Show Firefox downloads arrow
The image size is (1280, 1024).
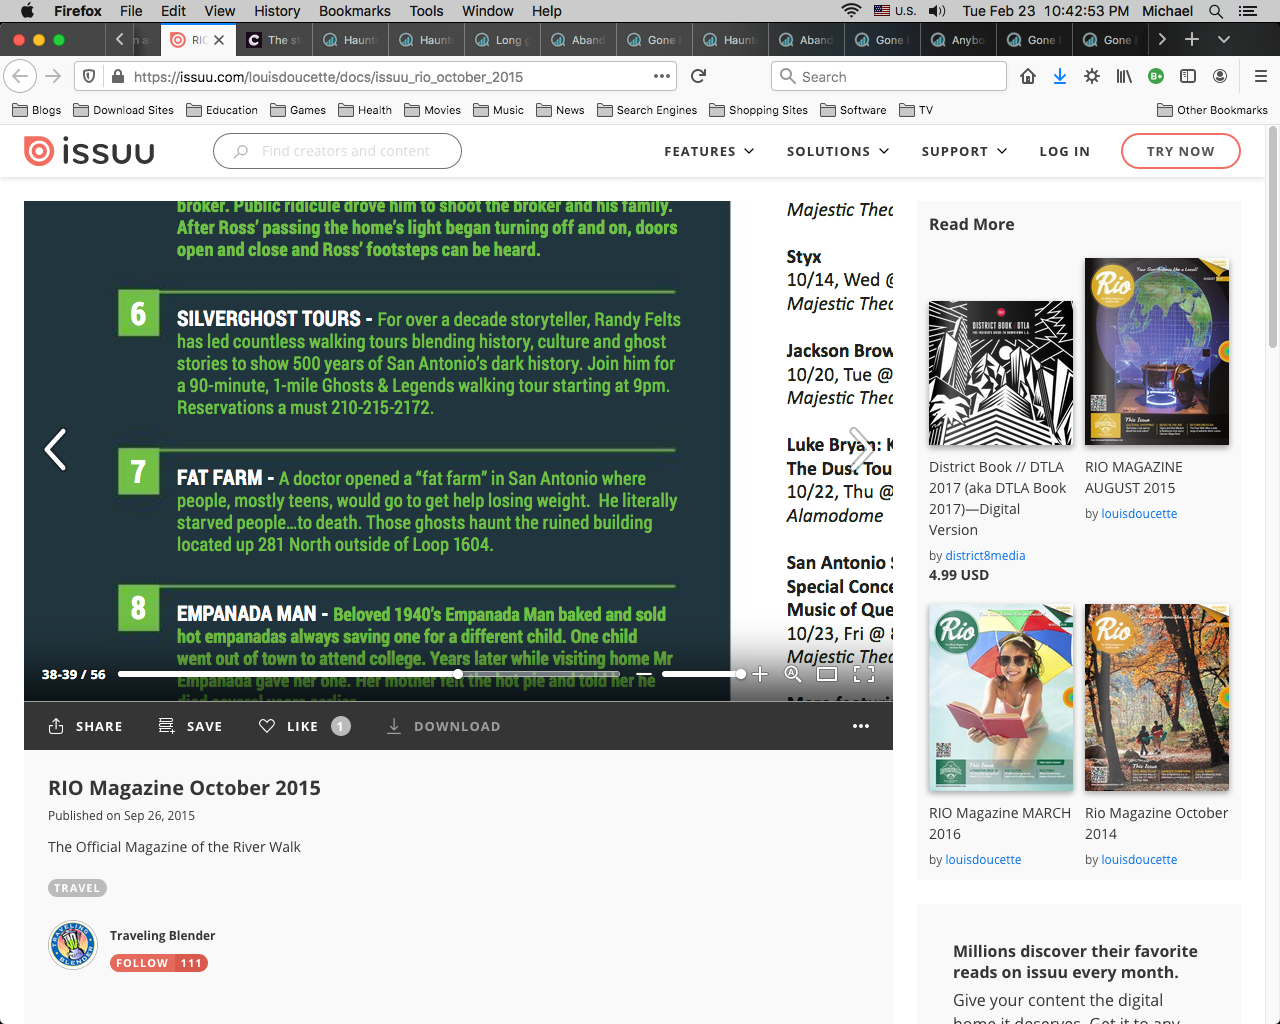[x=1060, y=76]
